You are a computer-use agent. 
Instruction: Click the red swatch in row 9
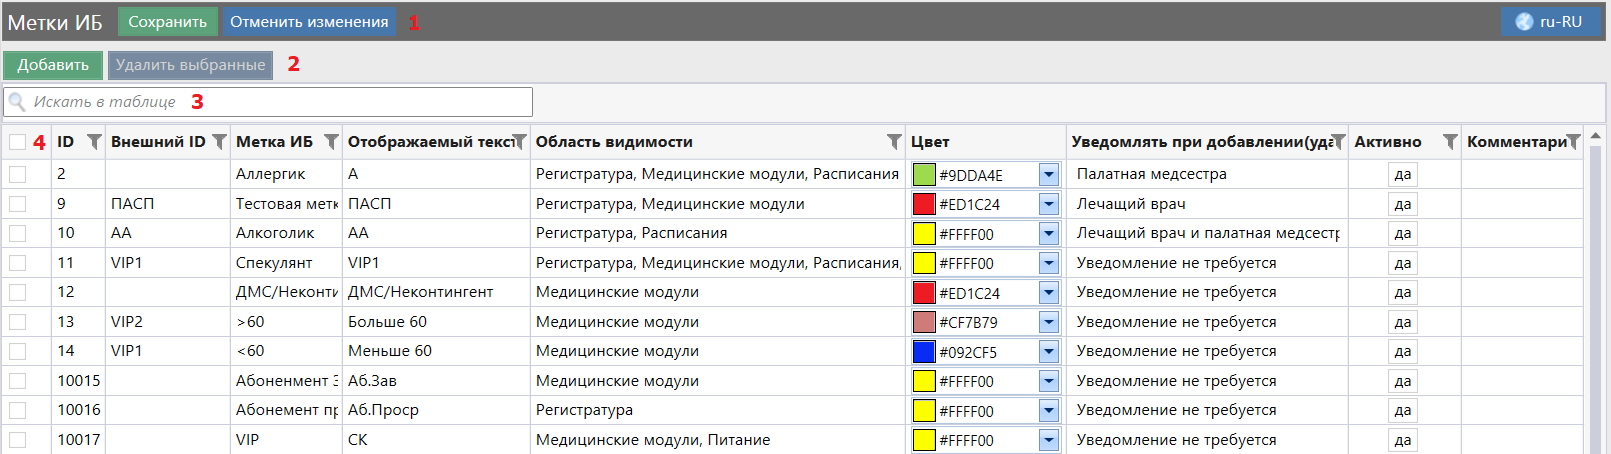click(x=924, y=204)
